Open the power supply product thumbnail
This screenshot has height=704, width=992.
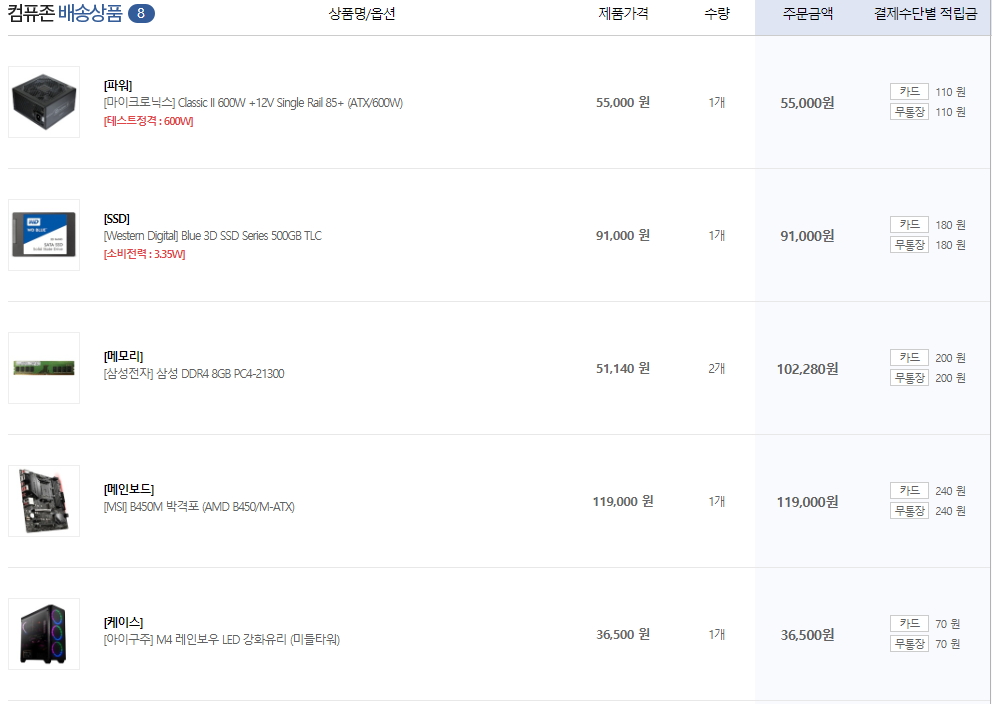coord(44,102)
